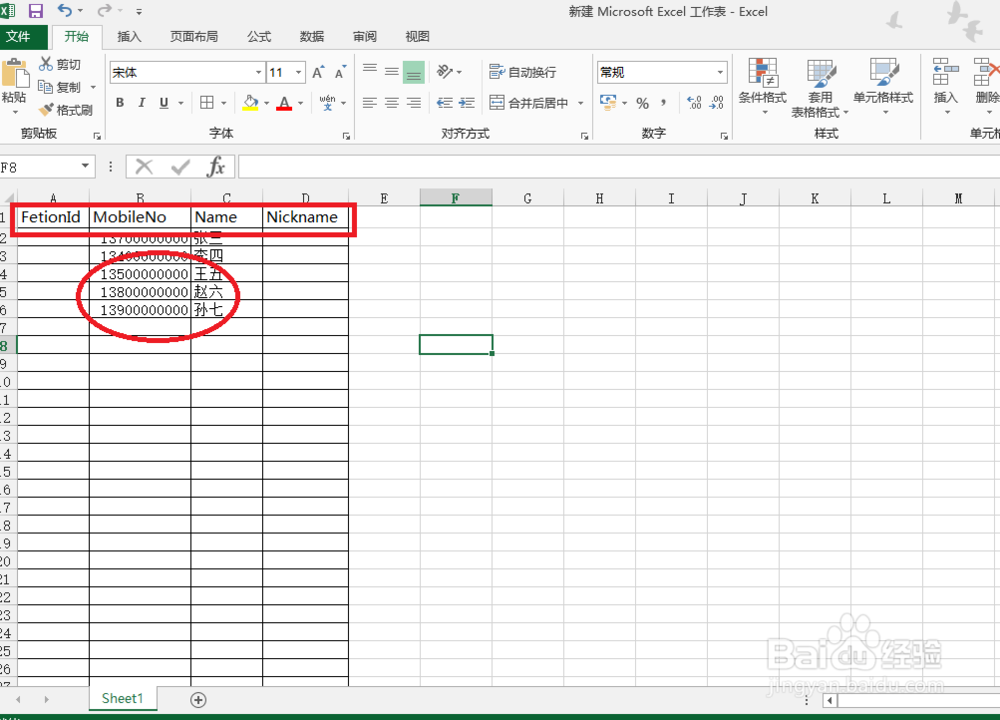Add a new worksheet with the plus button
Screen dimensions: 1000x720
198,699
